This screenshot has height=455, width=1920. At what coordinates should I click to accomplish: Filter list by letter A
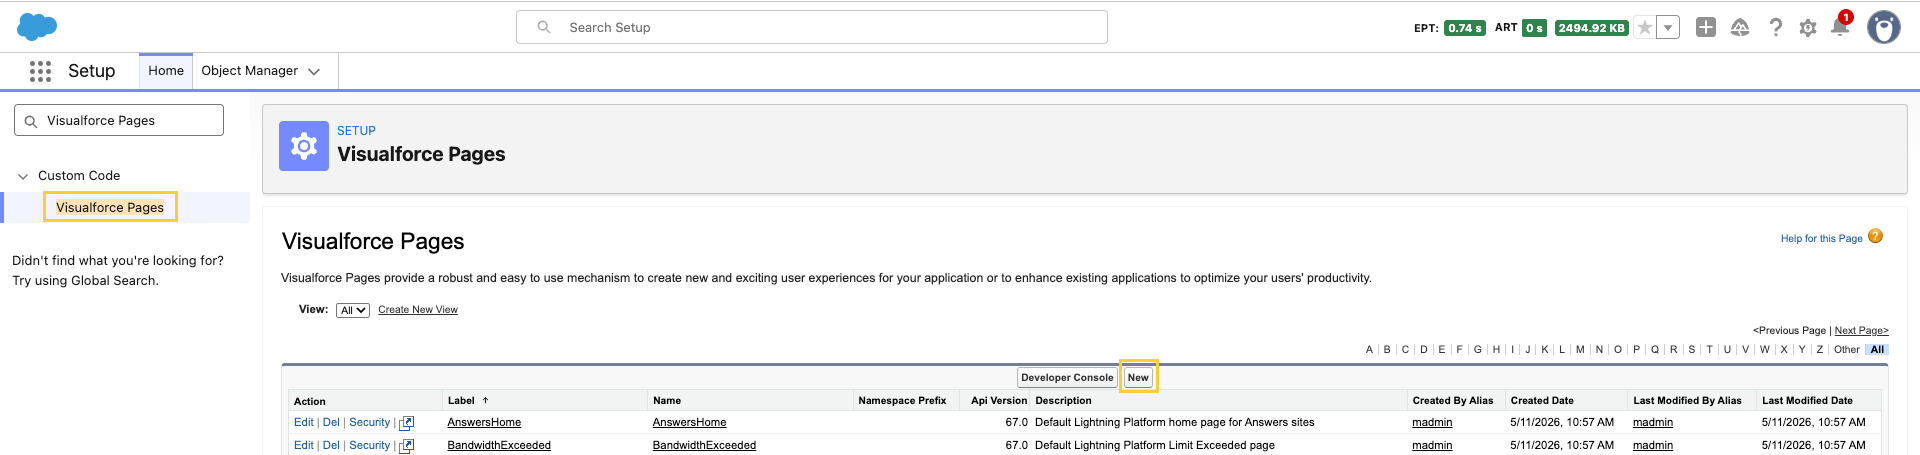pyautogui.click(x=1369, y=349)
